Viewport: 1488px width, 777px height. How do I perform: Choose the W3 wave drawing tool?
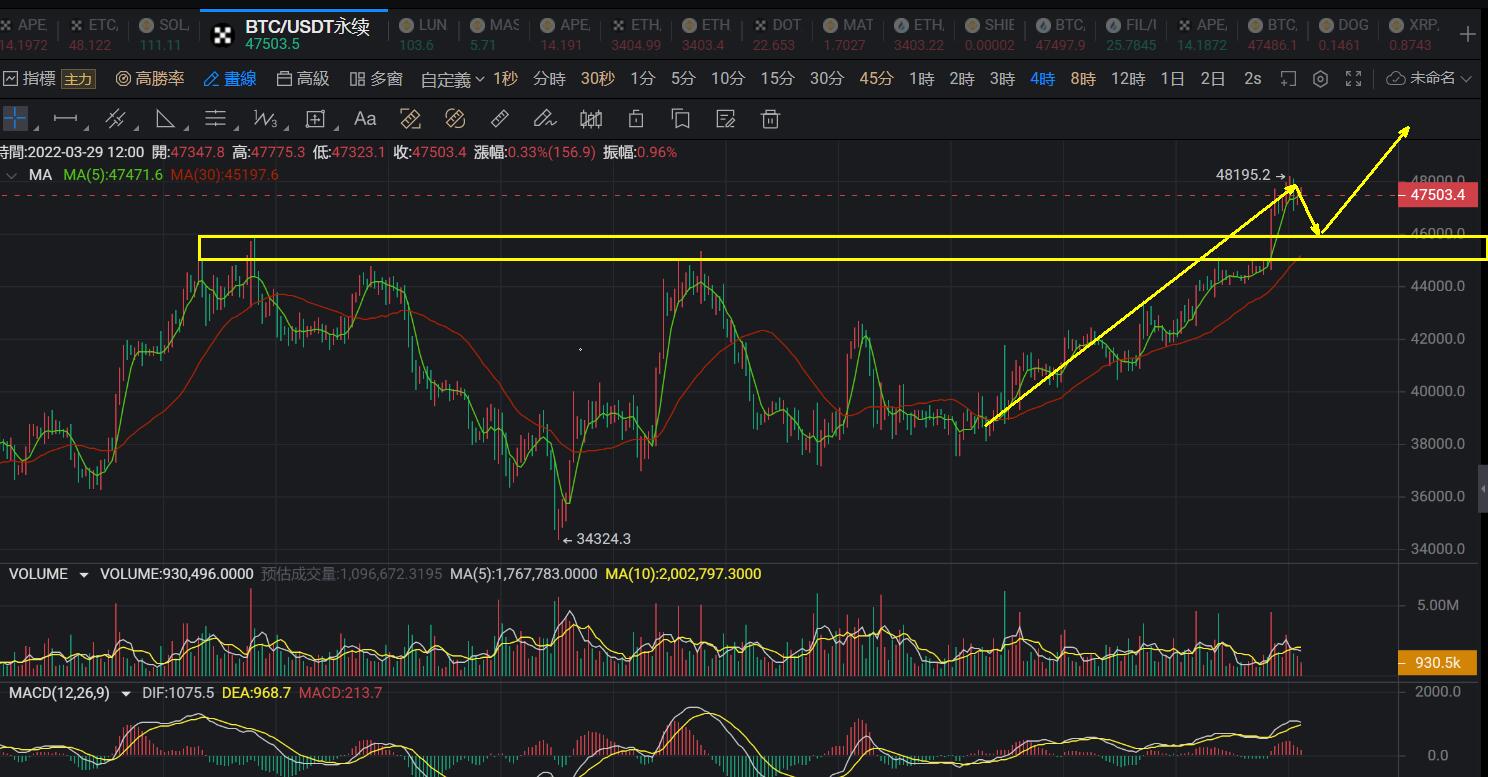(265, 119)
